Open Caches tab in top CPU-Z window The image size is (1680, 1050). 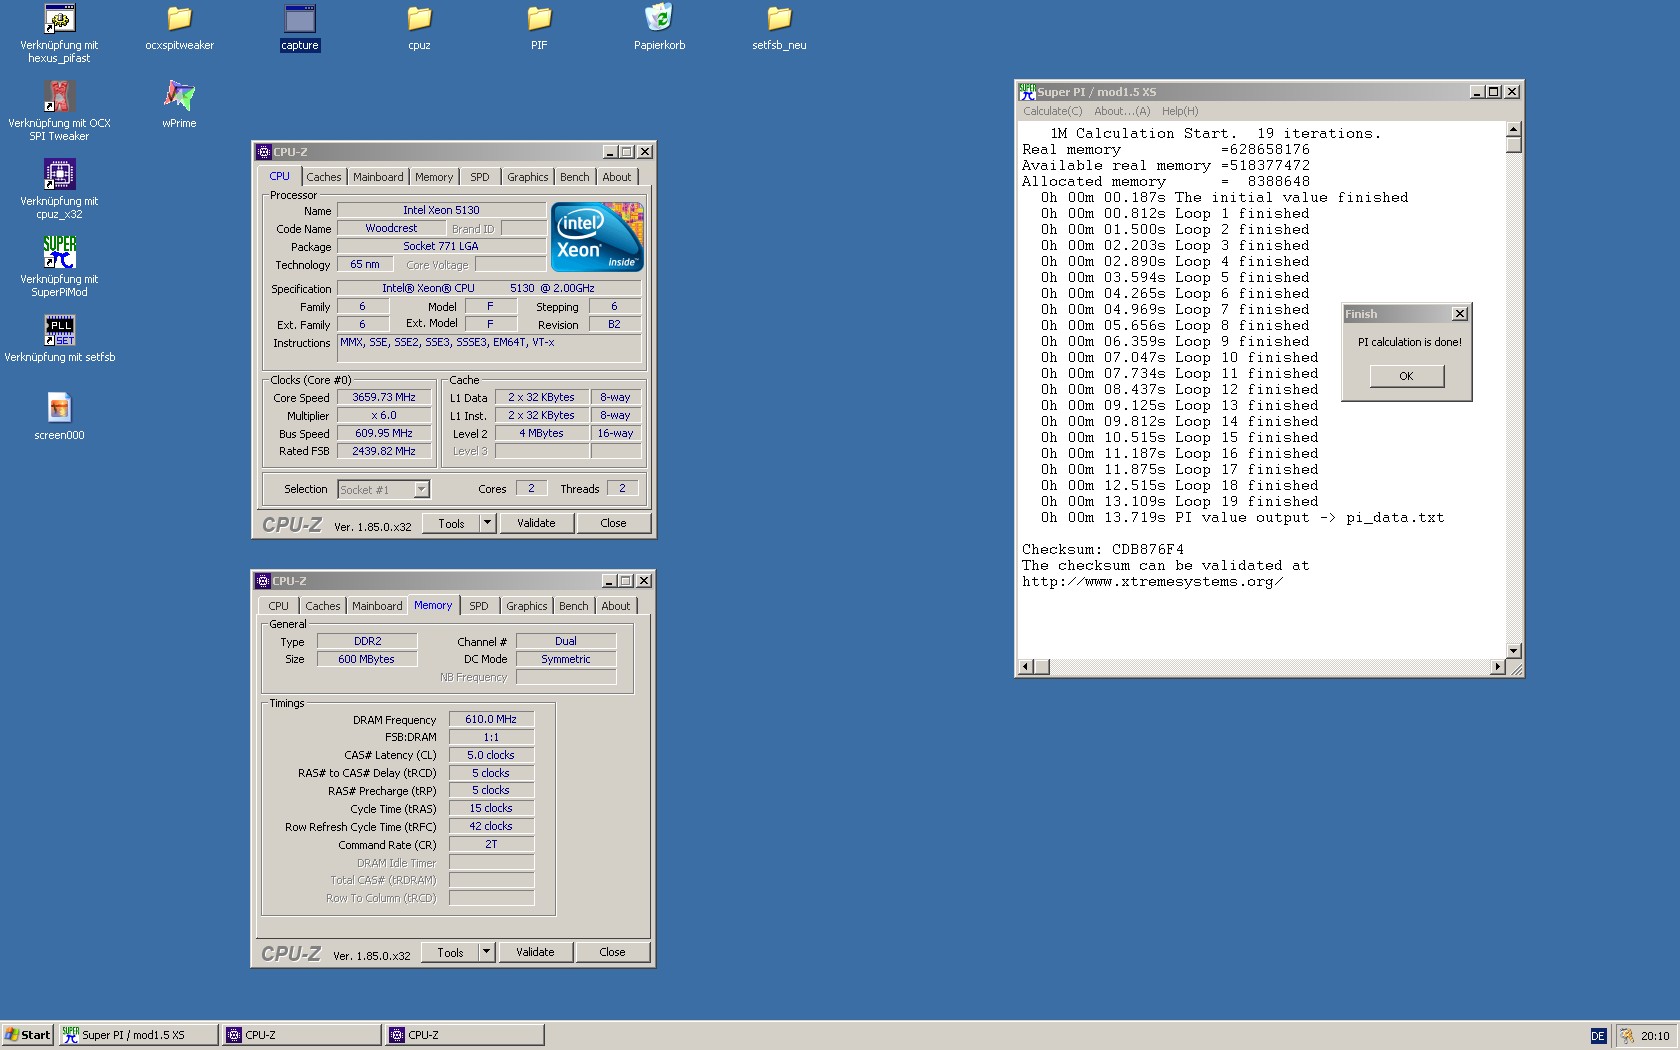(x=323, y=177)
